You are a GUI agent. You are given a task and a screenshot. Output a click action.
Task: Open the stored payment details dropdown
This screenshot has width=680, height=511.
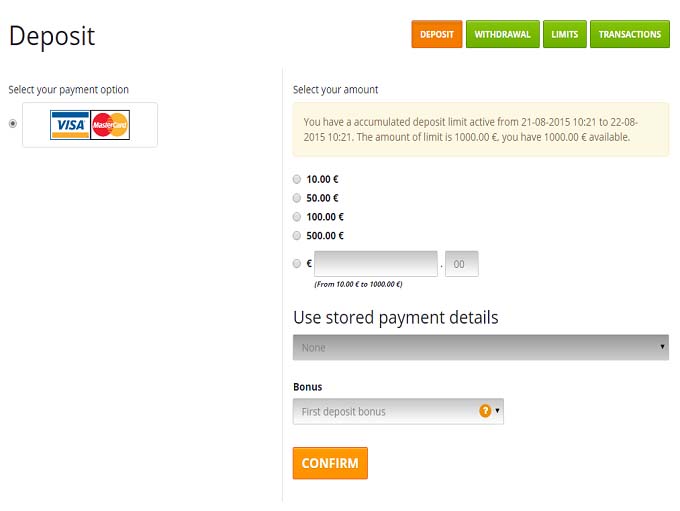tap(480, 347)
